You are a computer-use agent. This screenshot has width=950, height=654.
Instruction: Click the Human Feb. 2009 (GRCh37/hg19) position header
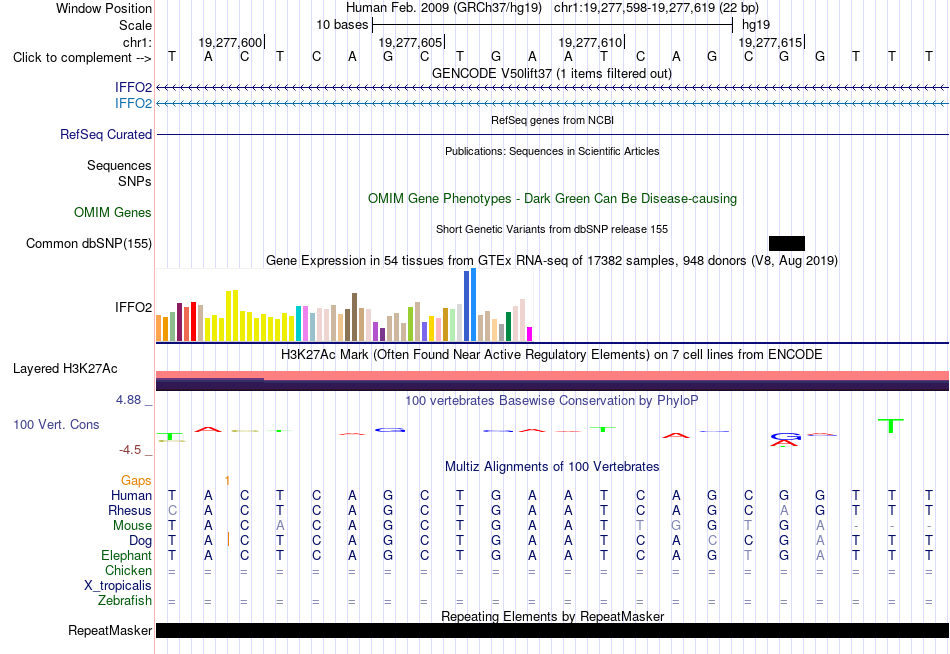tap(446, 8)
